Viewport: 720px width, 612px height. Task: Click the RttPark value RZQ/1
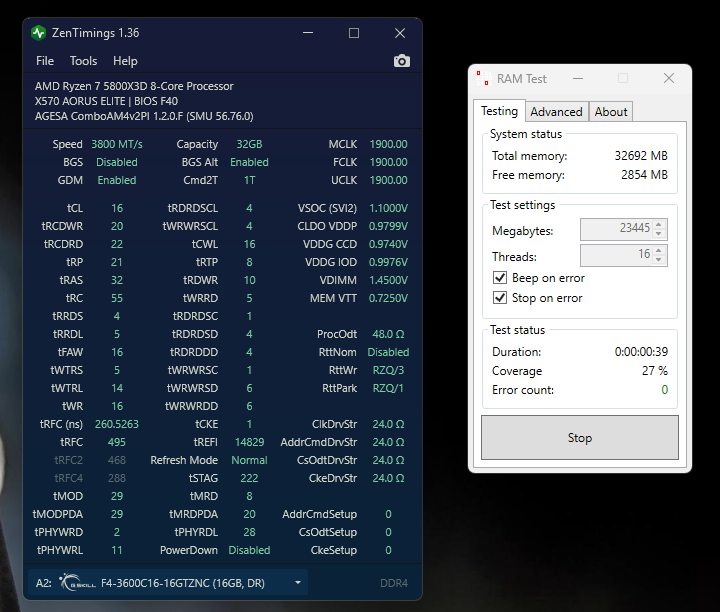tap(388, 388)
